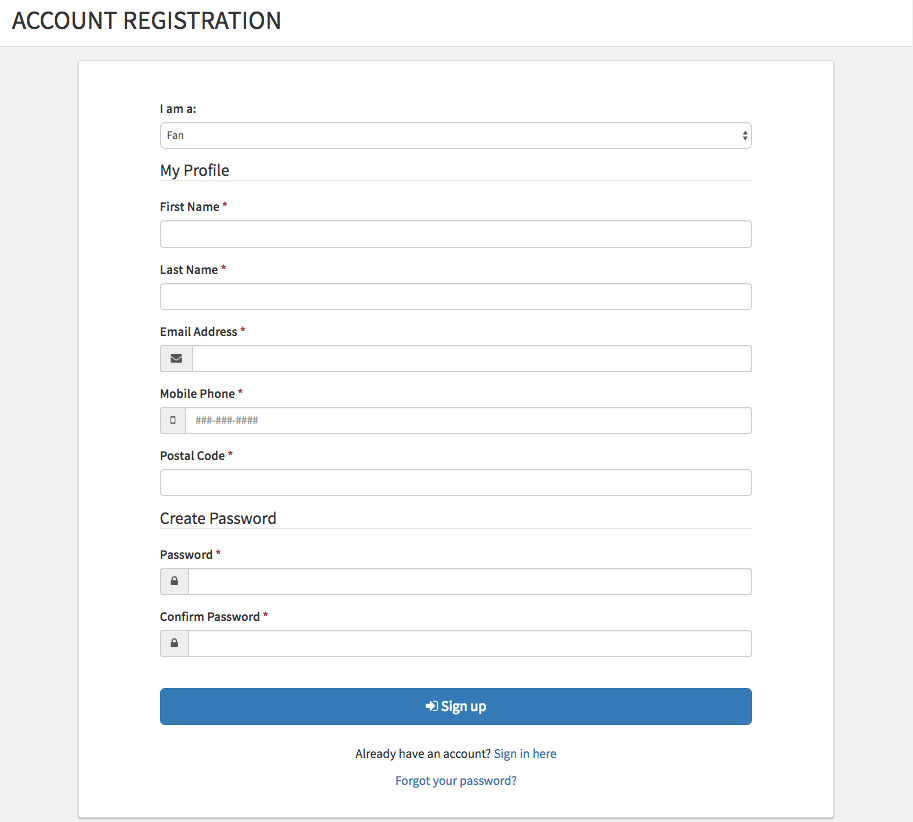Click the dropdown arrows on the Fan selector

point(745,136)
